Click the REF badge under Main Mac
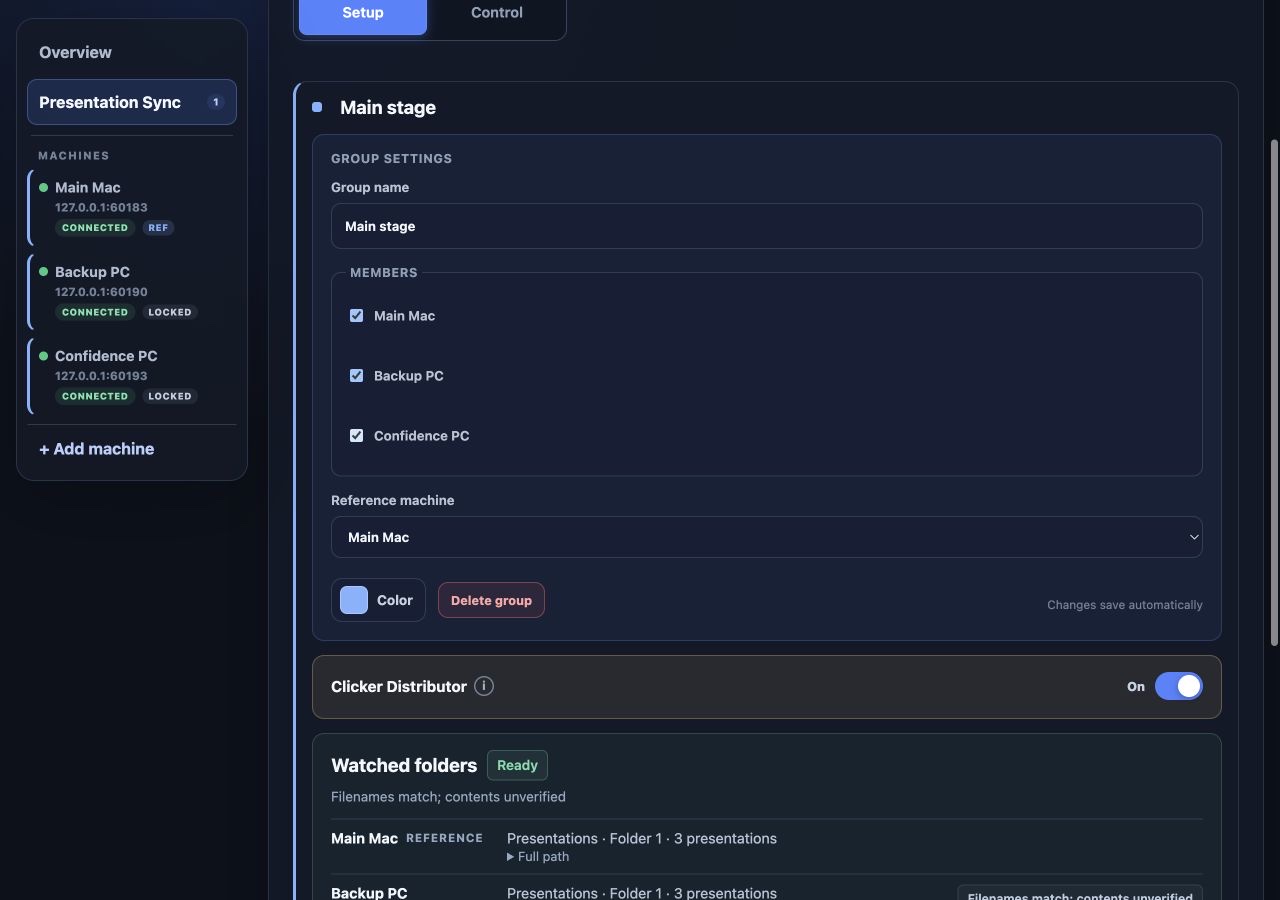Image resolution: width=1280 pixels, height=900 pixels. tap(158, 228)
